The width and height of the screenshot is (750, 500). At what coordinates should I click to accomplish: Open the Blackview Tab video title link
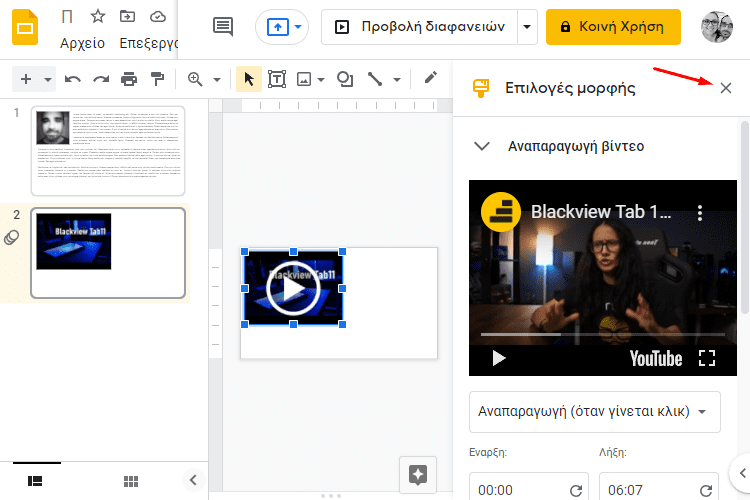(601, 211)
